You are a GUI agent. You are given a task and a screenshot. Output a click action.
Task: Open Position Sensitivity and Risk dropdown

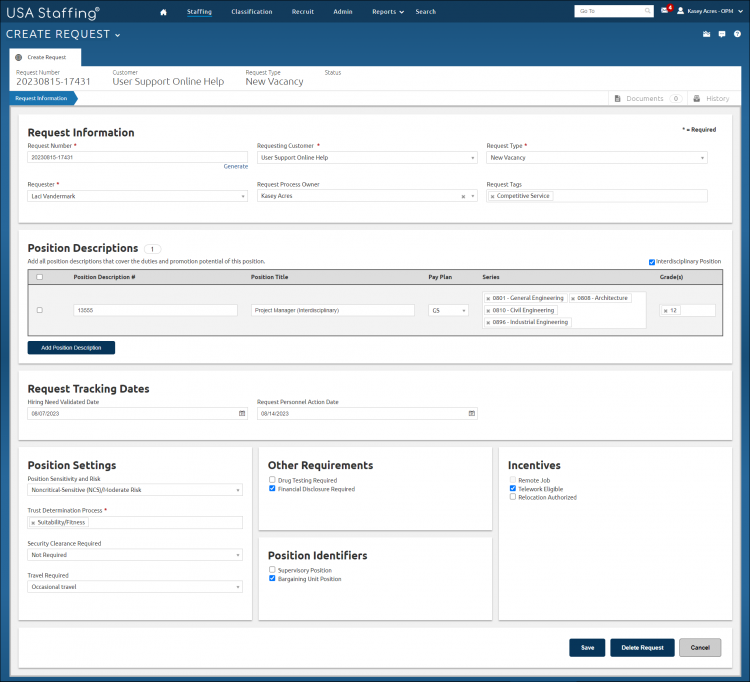click(135, 490)
